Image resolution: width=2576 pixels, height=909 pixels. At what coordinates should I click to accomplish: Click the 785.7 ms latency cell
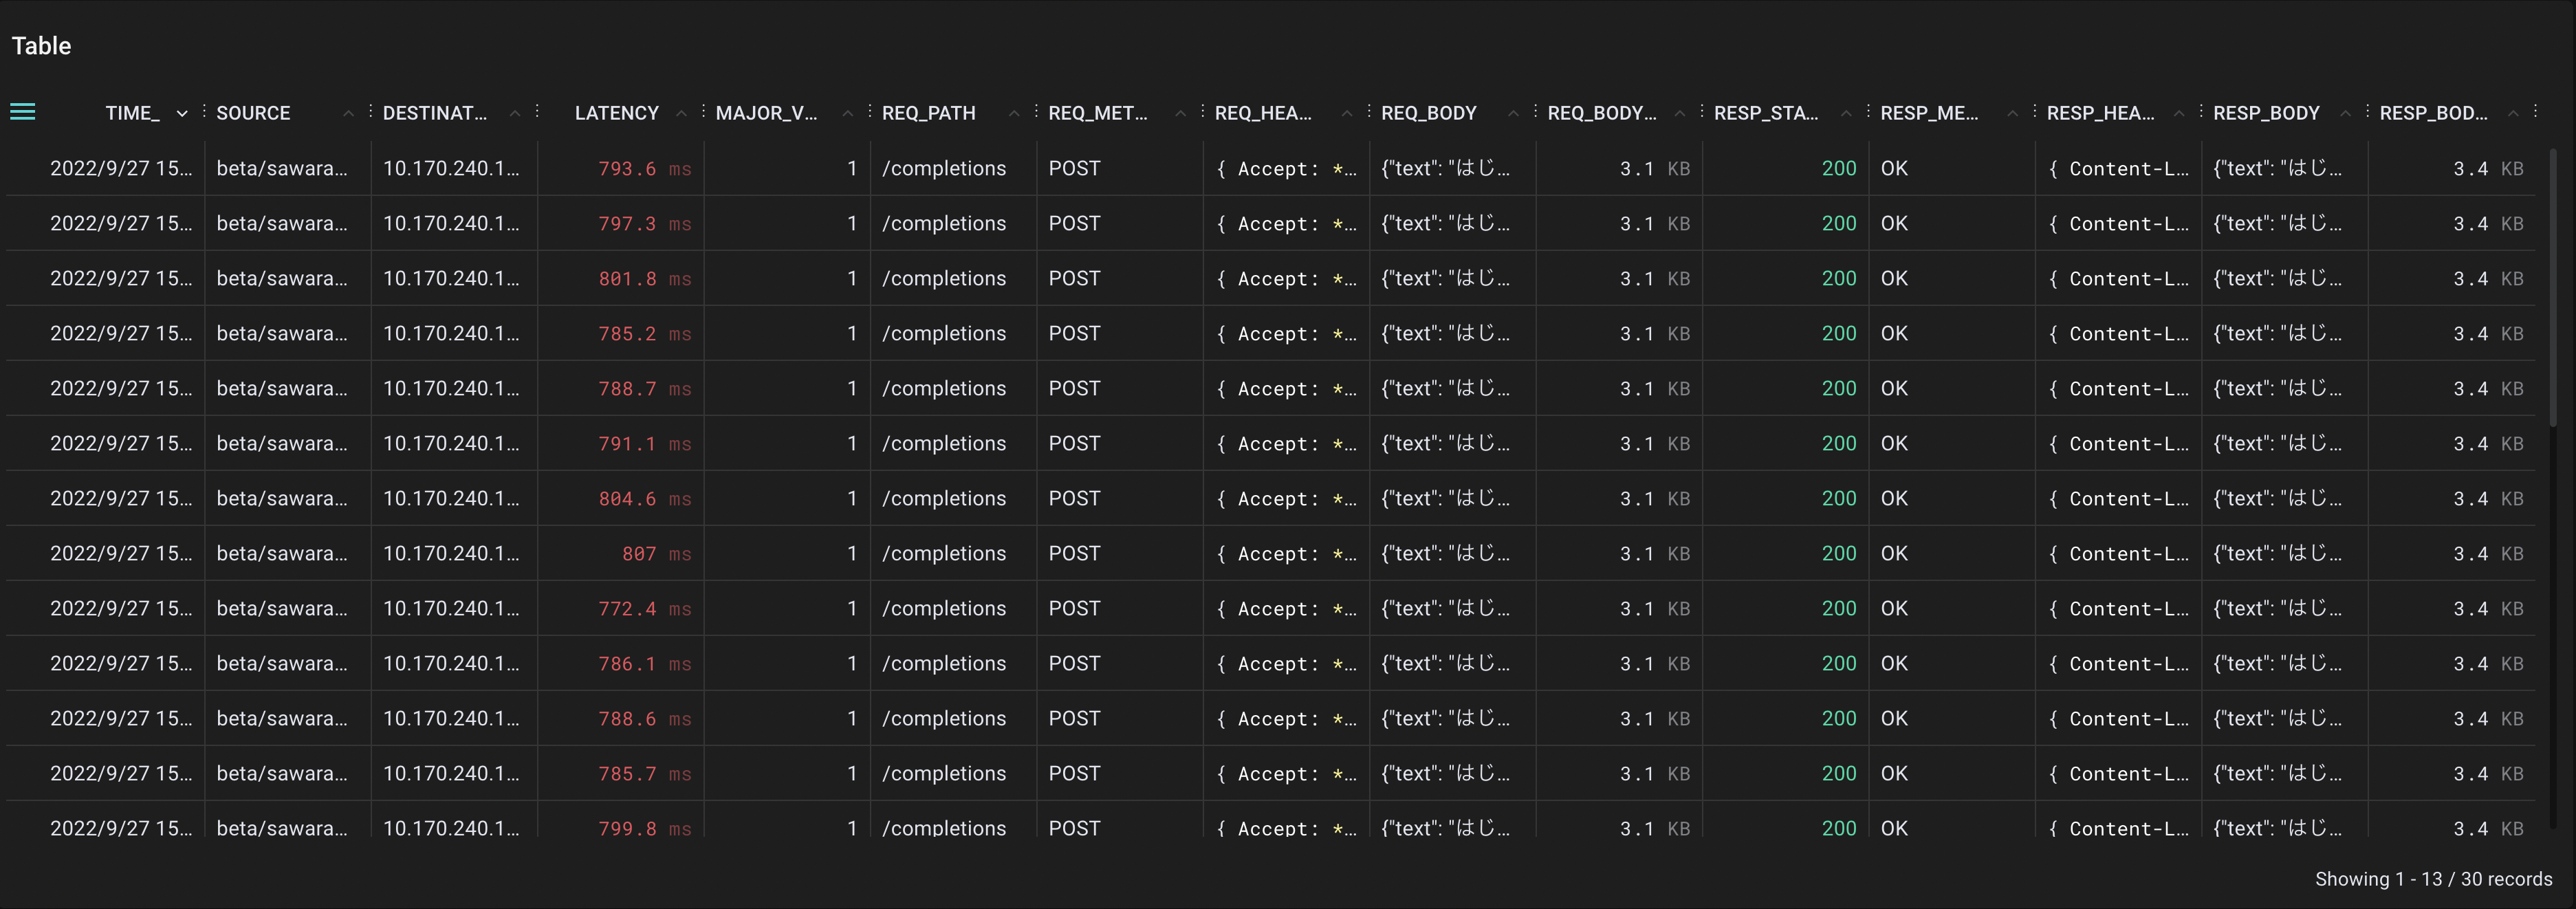click(644, 774)
